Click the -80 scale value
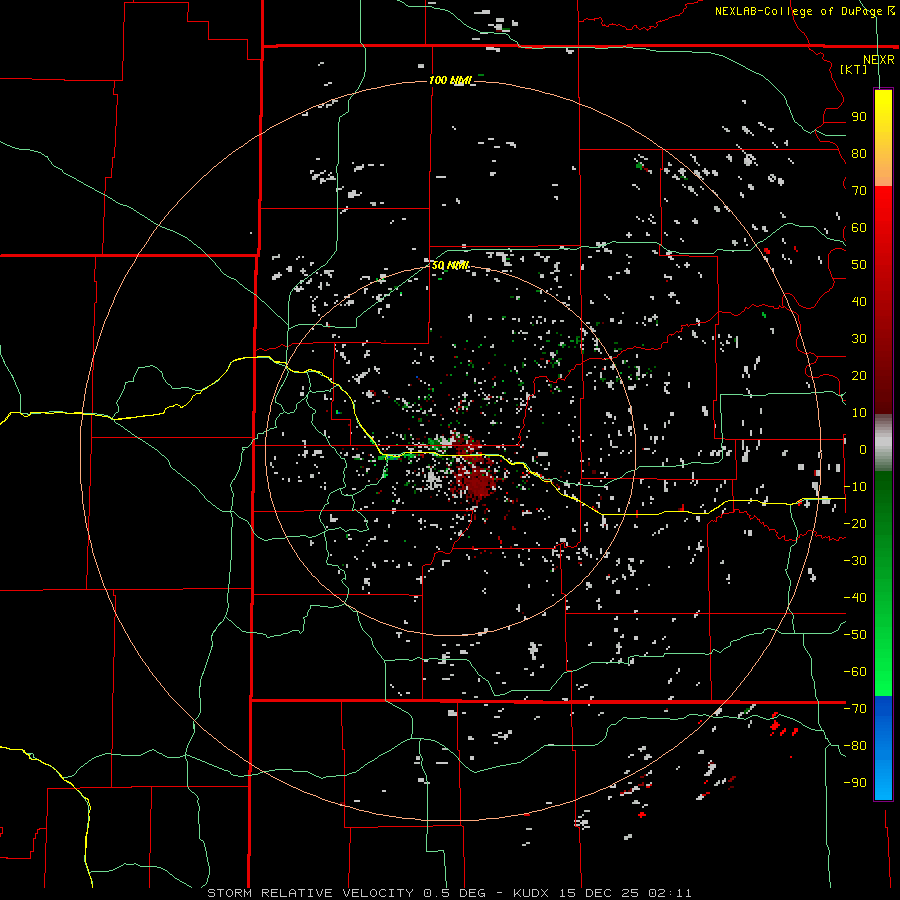900x900 pixels. click(x=855, y=746)
